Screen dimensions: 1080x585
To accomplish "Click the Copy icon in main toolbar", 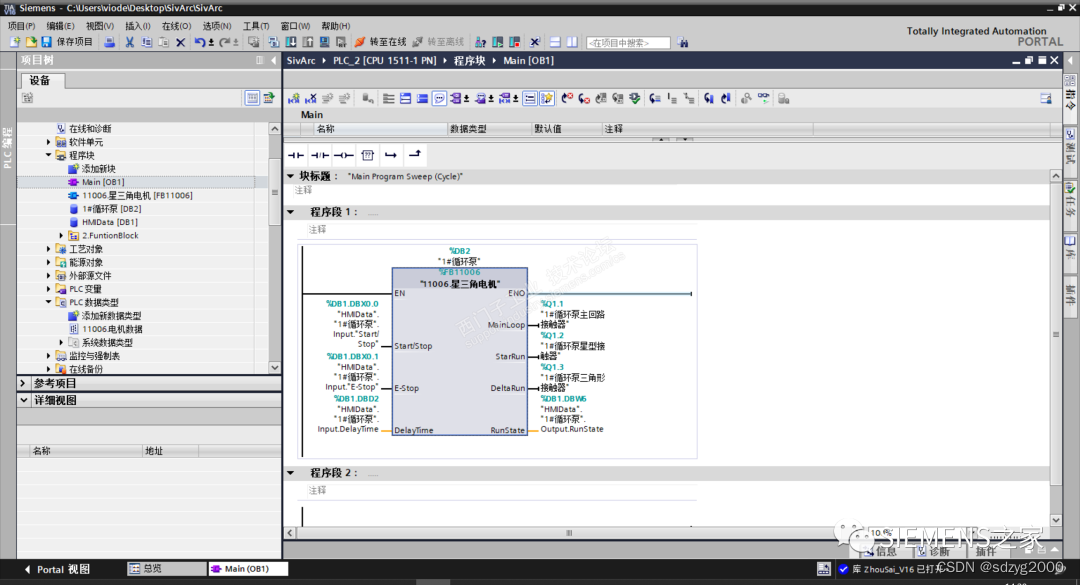I will pos(146,42).
